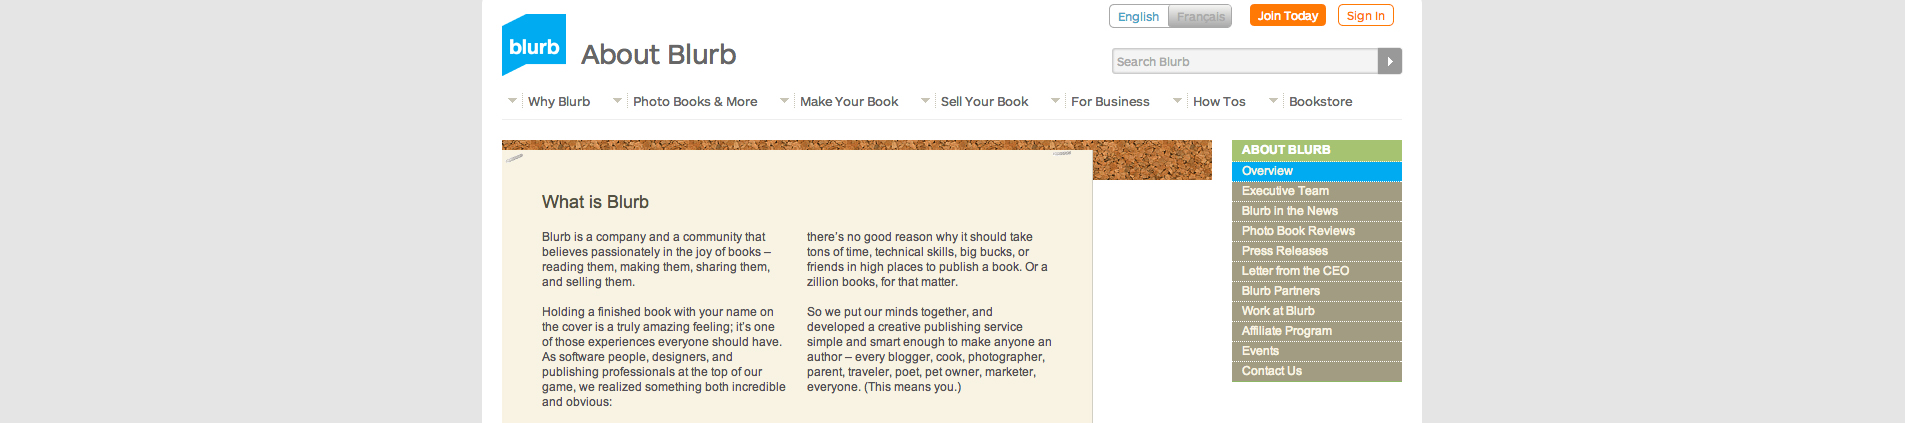Open Letter from the CEO

1317,271
